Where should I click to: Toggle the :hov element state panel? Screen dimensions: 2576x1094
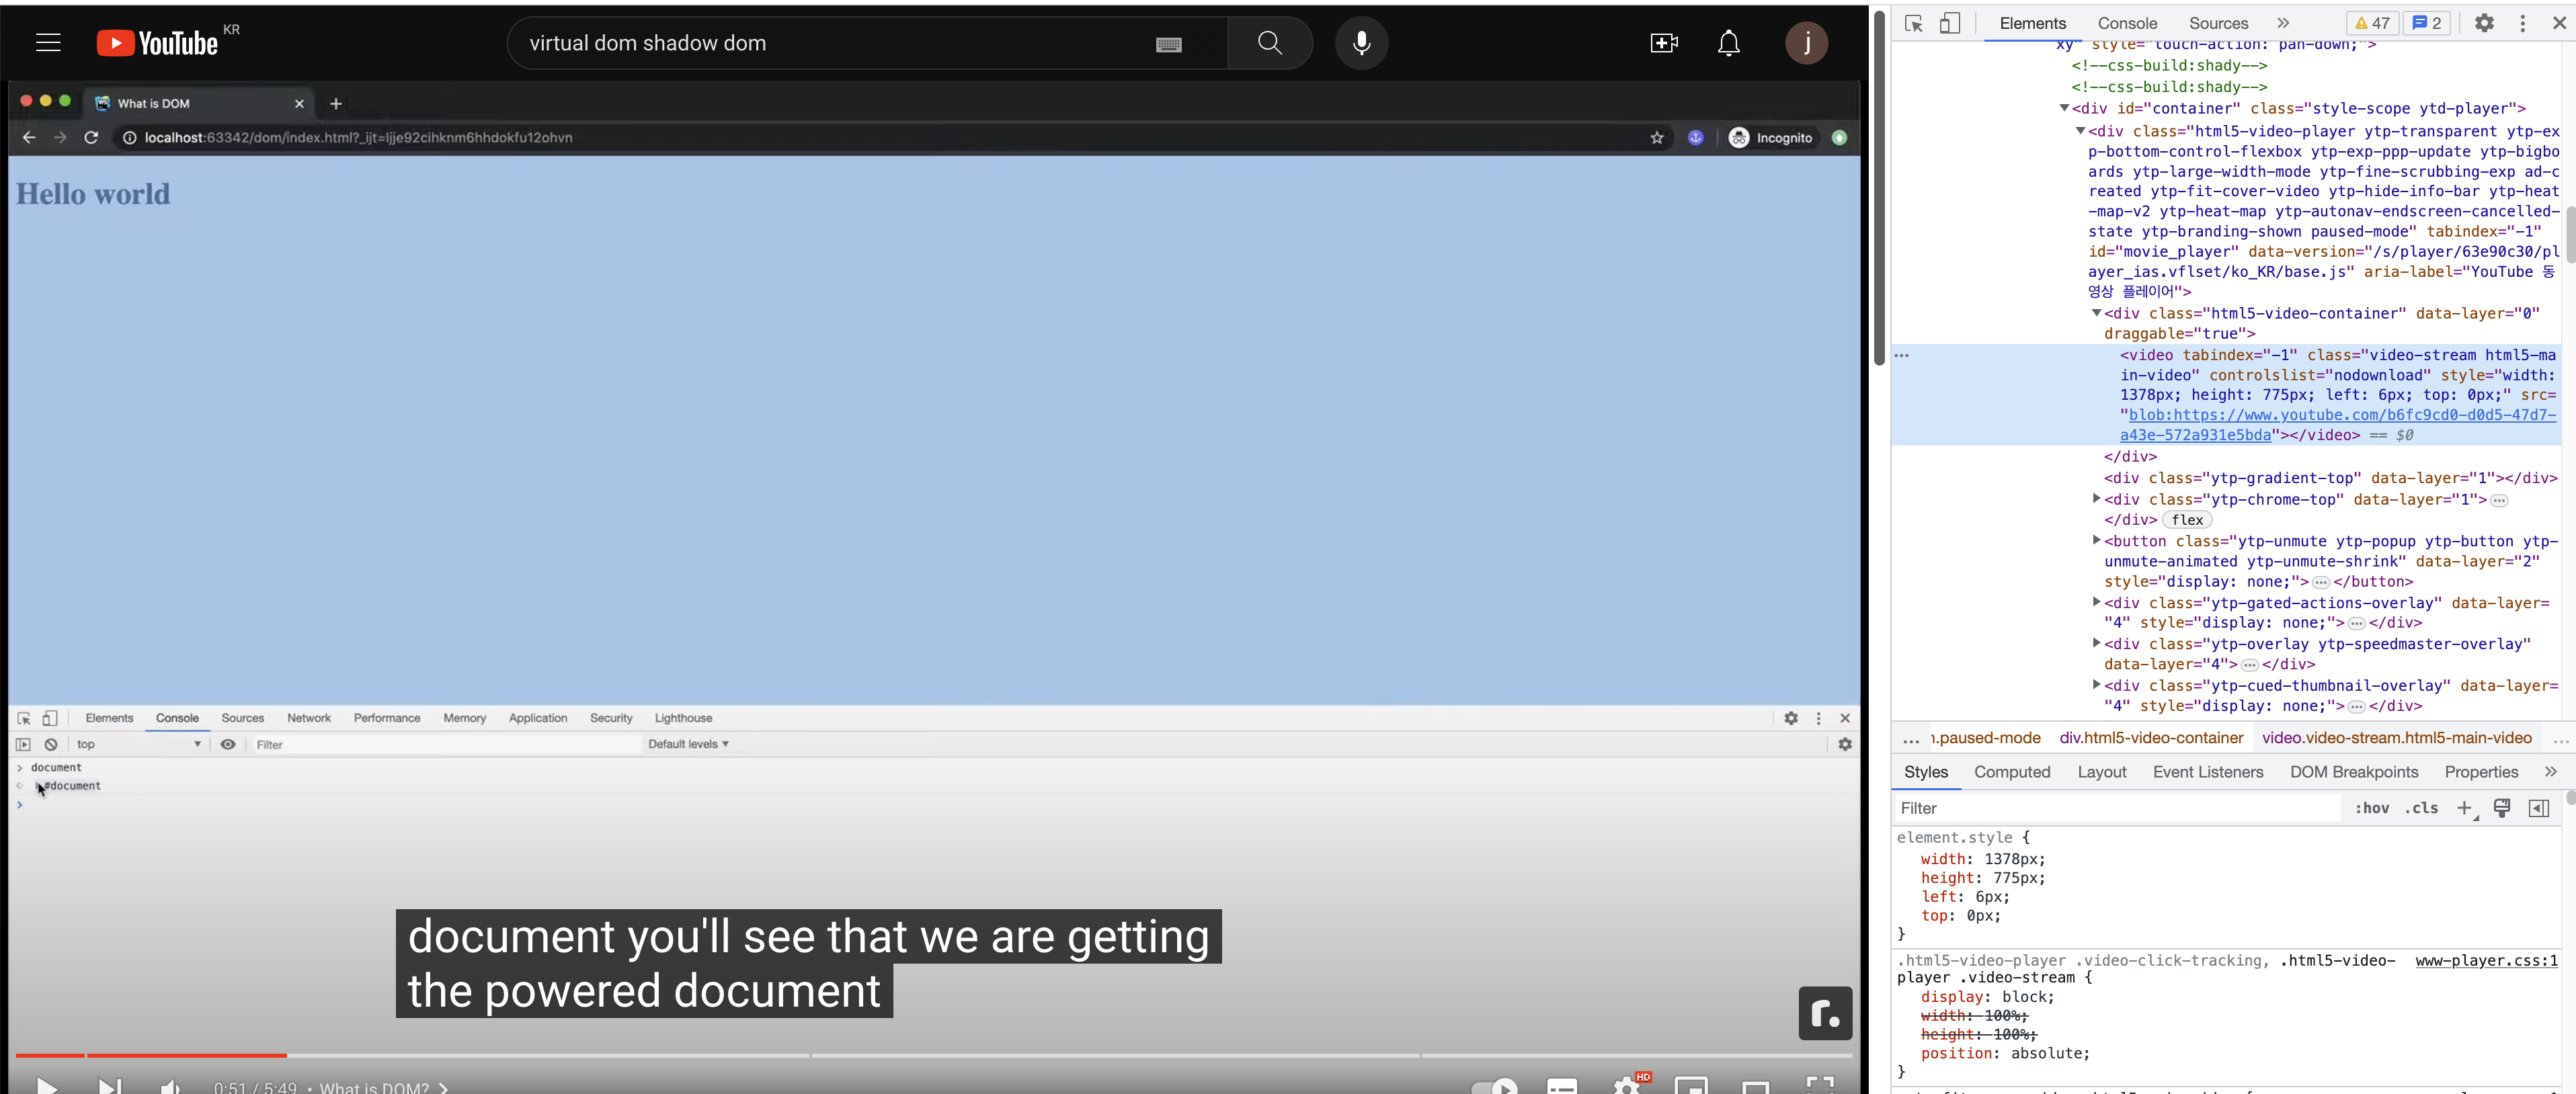2371,808
